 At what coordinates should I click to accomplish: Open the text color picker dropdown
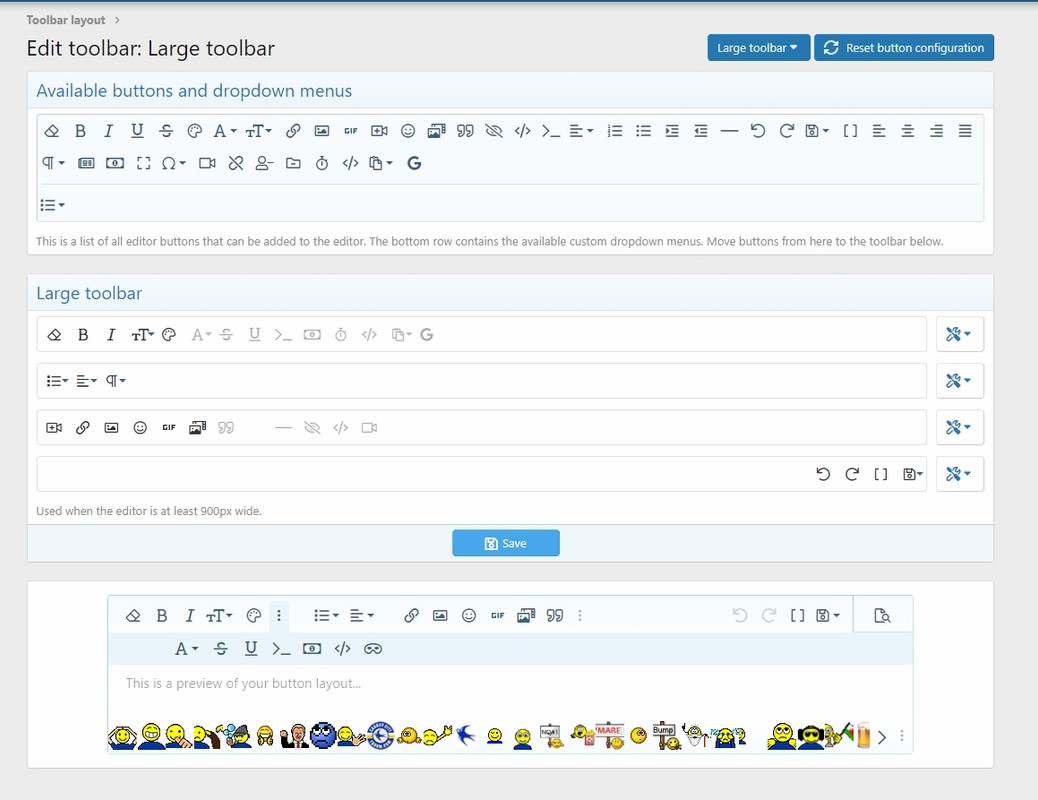[222, 130]
